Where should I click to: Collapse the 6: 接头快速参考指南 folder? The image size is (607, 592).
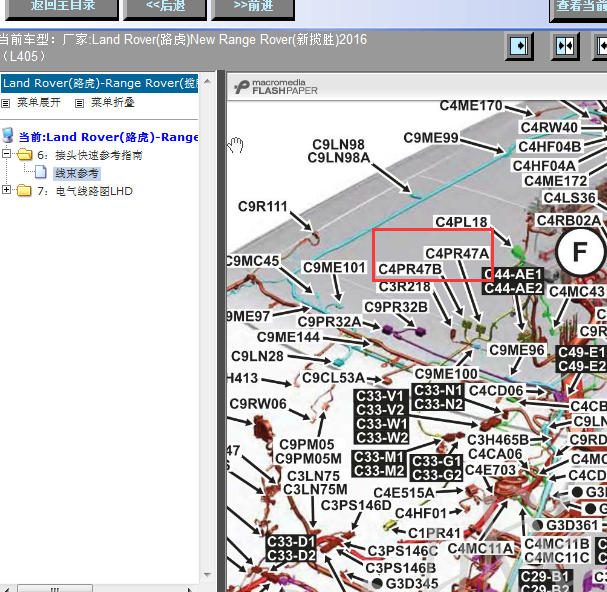tap(6, 153)
